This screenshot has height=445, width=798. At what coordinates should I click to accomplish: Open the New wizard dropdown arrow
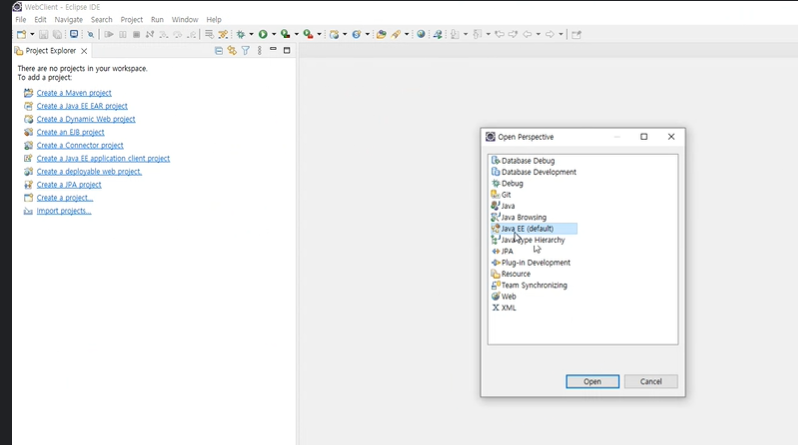click(x=32, y=35)
